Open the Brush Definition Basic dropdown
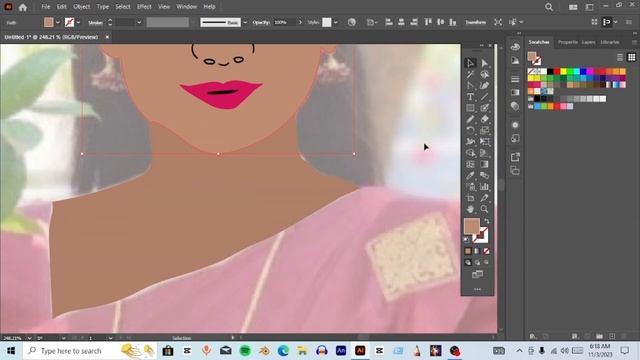Screen dimensions: 640x360 pos(245,22)
